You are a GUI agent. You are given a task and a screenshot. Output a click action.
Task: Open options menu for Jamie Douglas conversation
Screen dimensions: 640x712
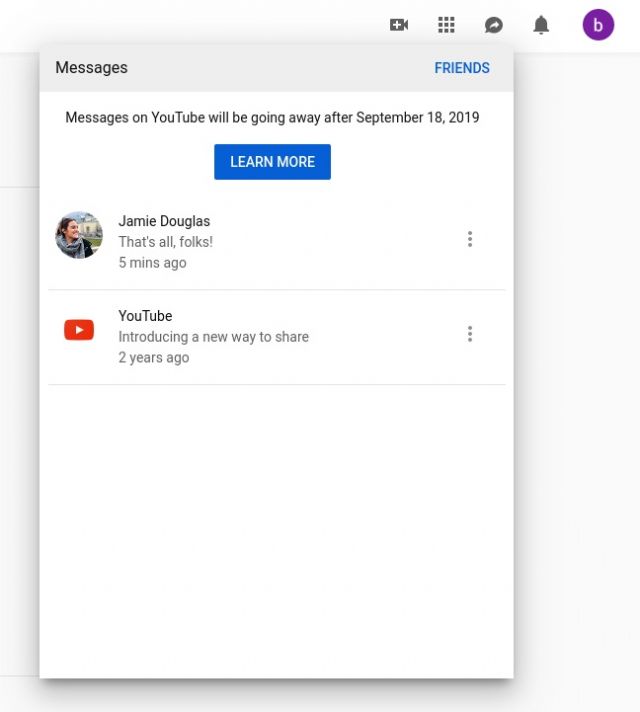tap(470, 239)
